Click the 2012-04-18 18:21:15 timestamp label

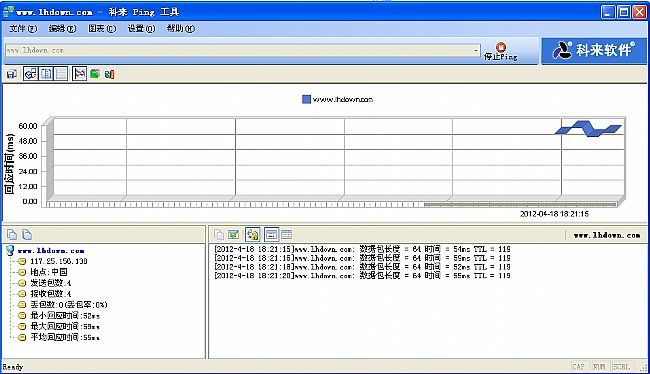pyautogui.click(x=554, y=214)
